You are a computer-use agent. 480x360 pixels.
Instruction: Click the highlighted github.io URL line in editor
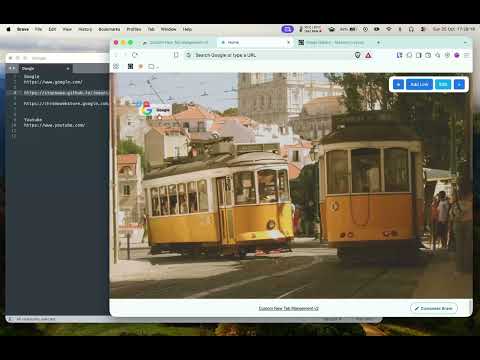click(x=66, y=93)
